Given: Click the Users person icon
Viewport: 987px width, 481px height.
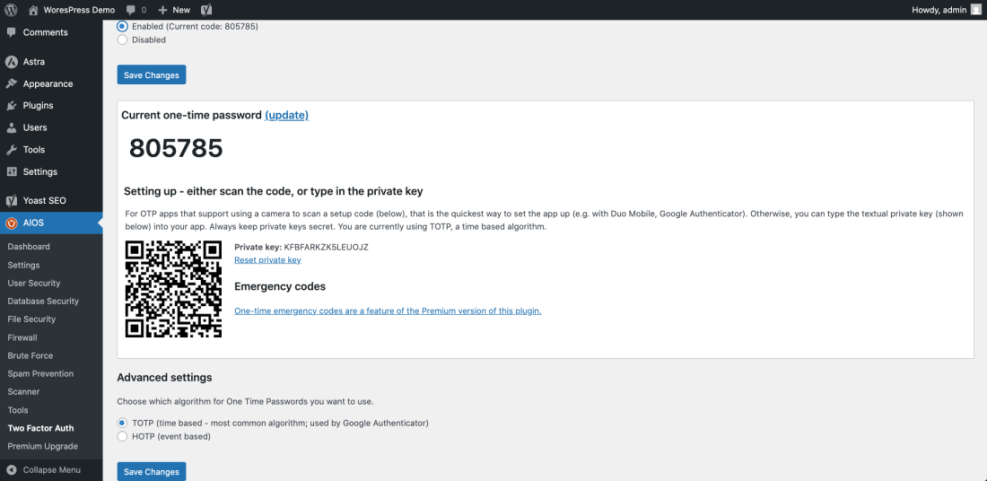Looking at the screenshot, I should click(11, 128).
